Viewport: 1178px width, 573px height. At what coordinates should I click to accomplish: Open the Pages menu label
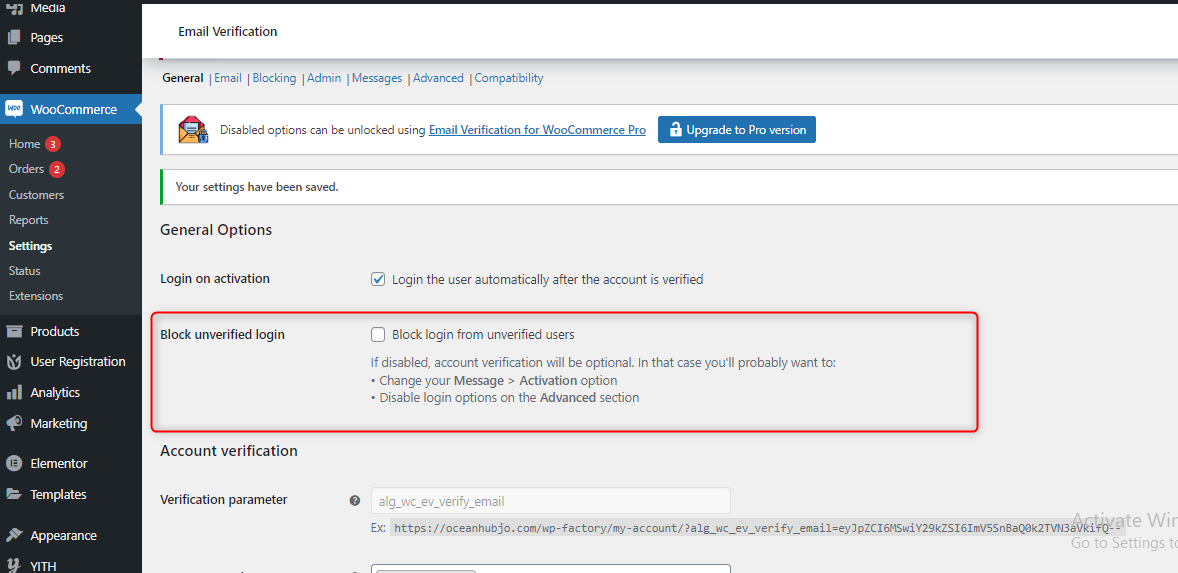(47, 38)
